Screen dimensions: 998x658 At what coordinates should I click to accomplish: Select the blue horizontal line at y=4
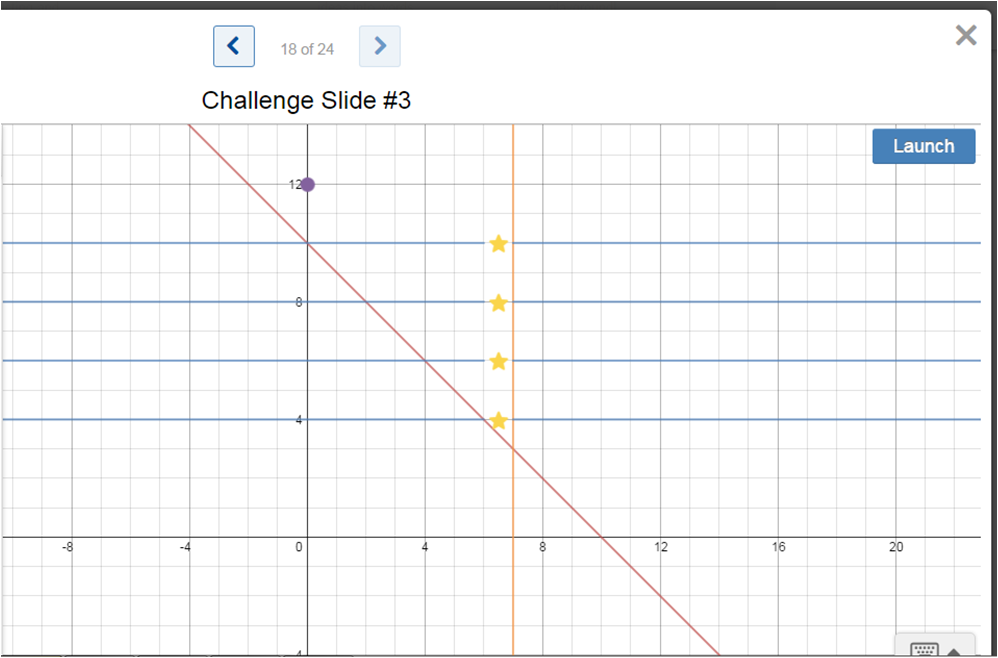point(700,419)
